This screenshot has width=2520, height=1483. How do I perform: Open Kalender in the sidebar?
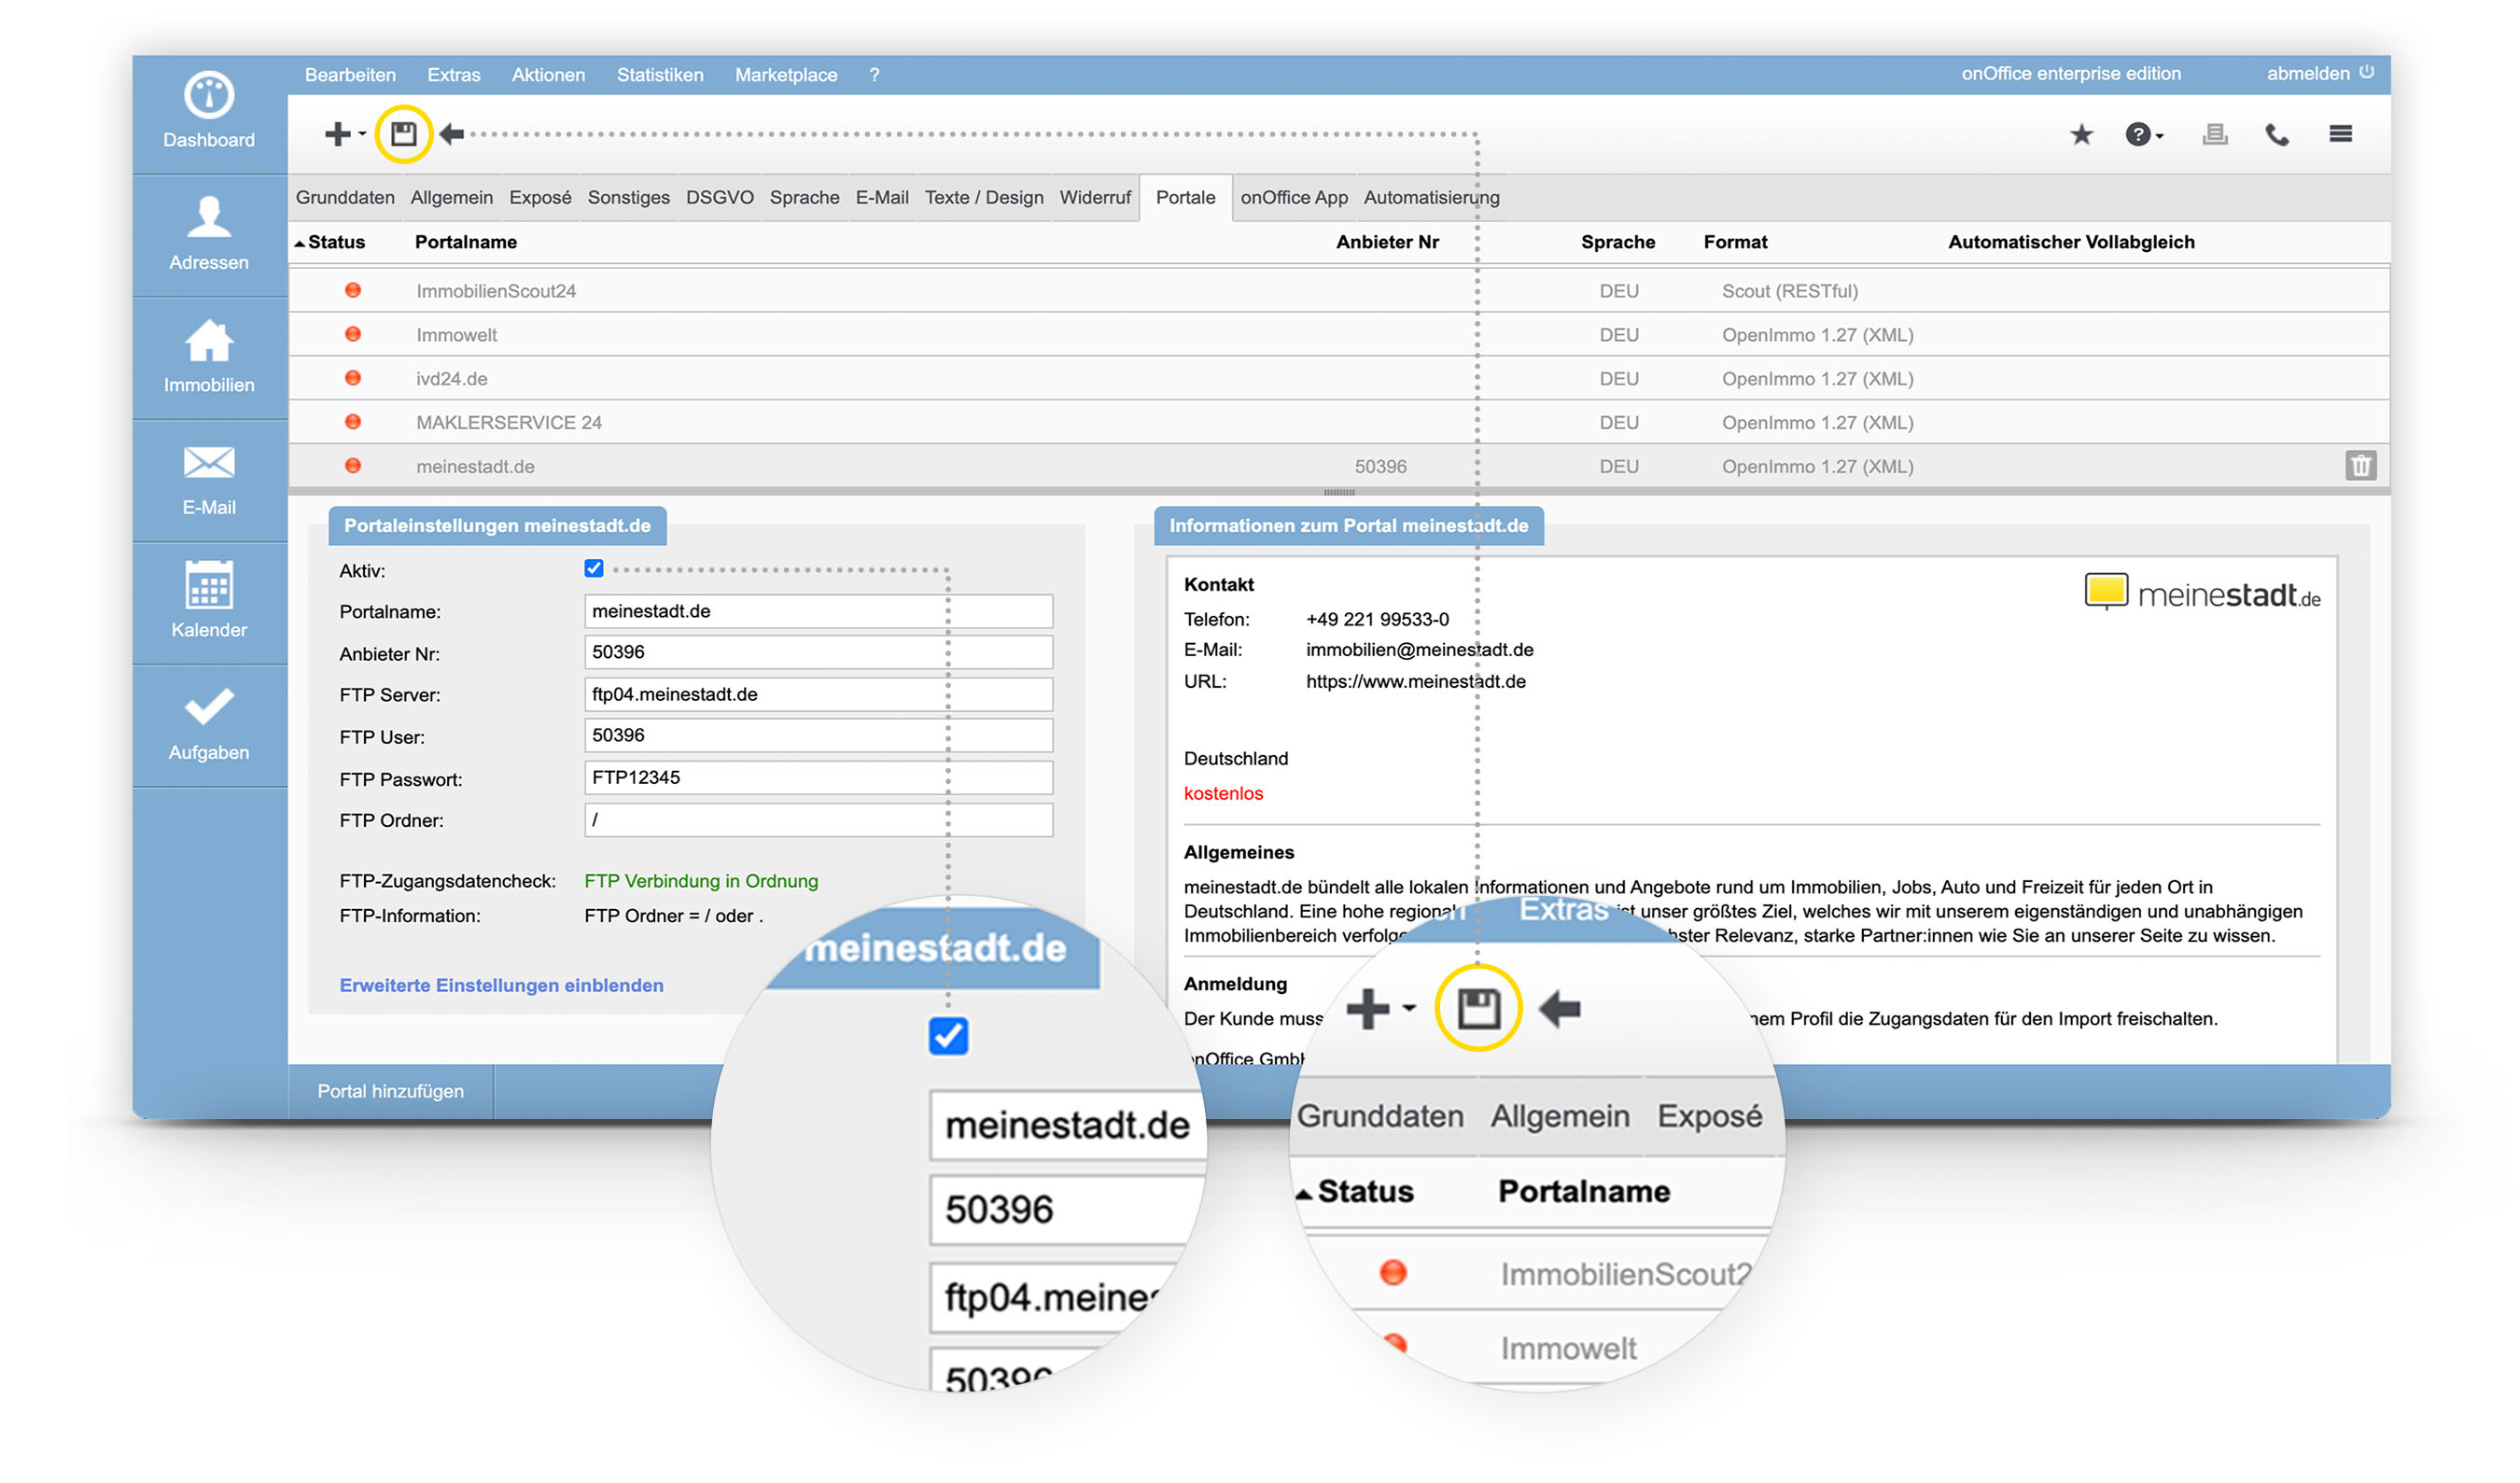pos(209,602)
